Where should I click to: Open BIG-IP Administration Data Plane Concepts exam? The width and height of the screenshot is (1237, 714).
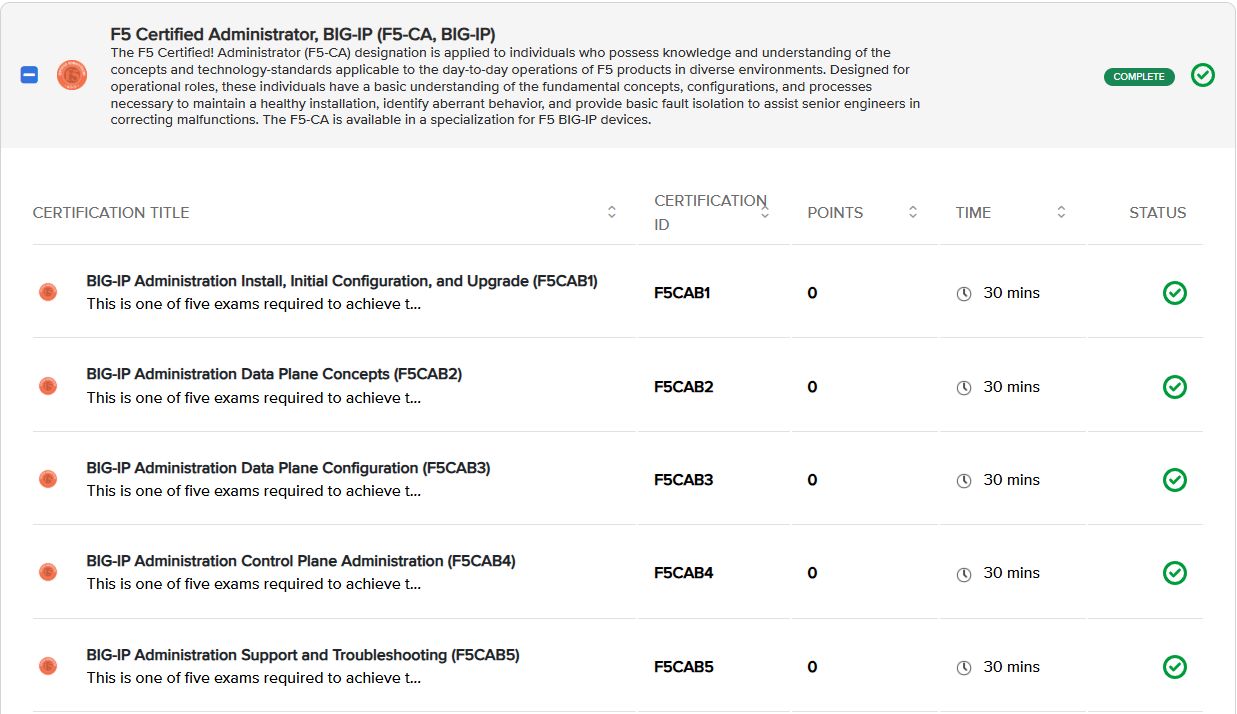274,374
